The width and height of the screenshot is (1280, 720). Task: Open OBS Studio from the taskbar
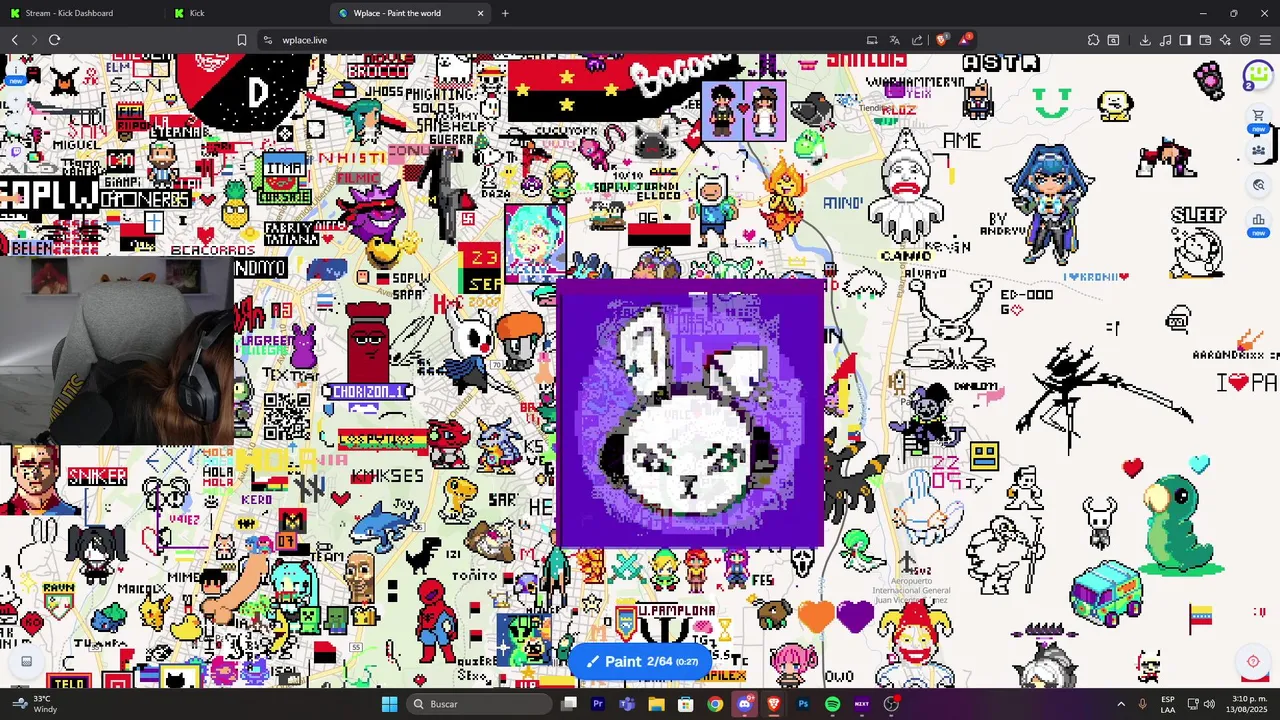coord(891,704)
